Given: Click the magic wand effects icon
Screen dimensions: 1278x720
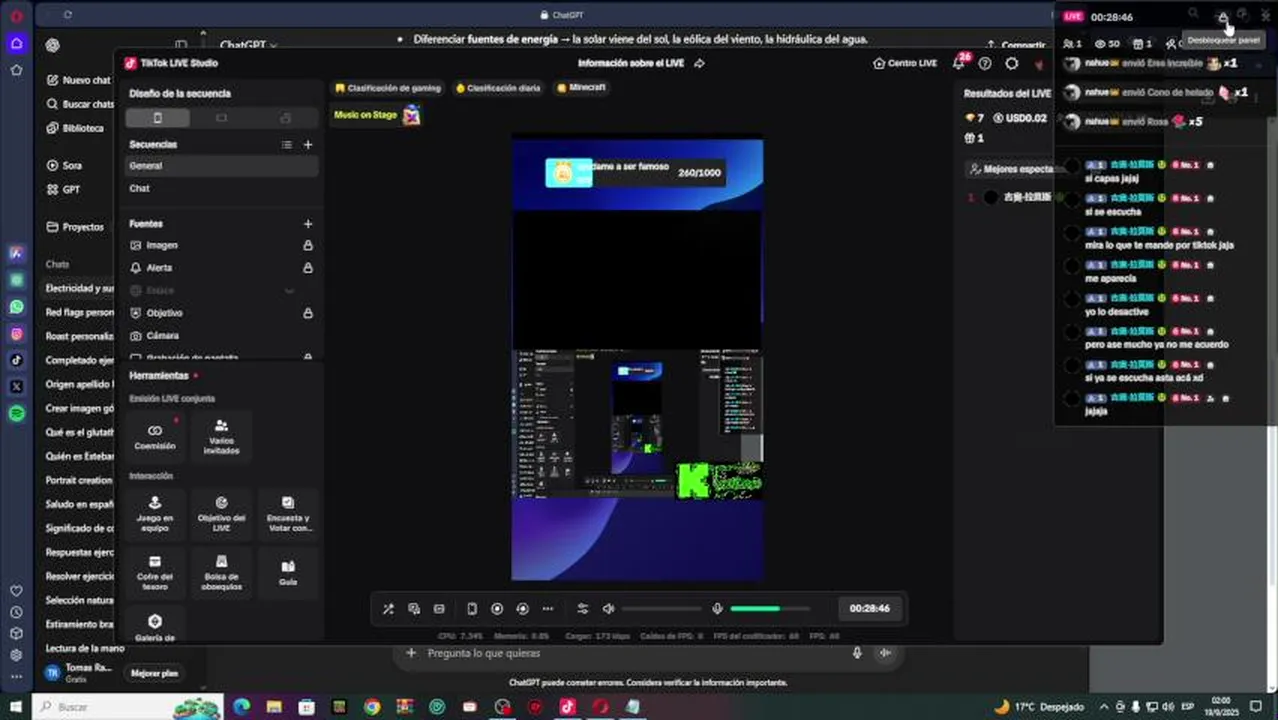Looking at the screenshot, I should point(388,609).
